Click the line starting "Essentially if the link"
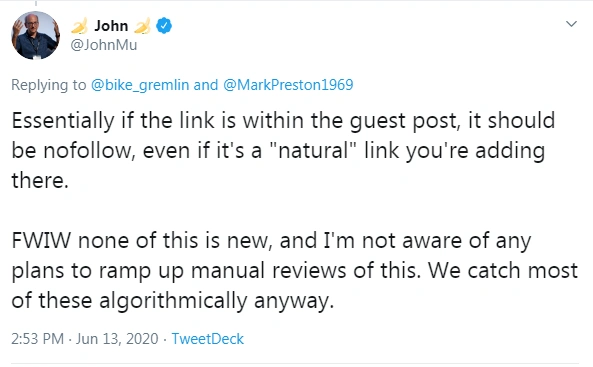This screenshot has height=367, width=593. [283, 121]
